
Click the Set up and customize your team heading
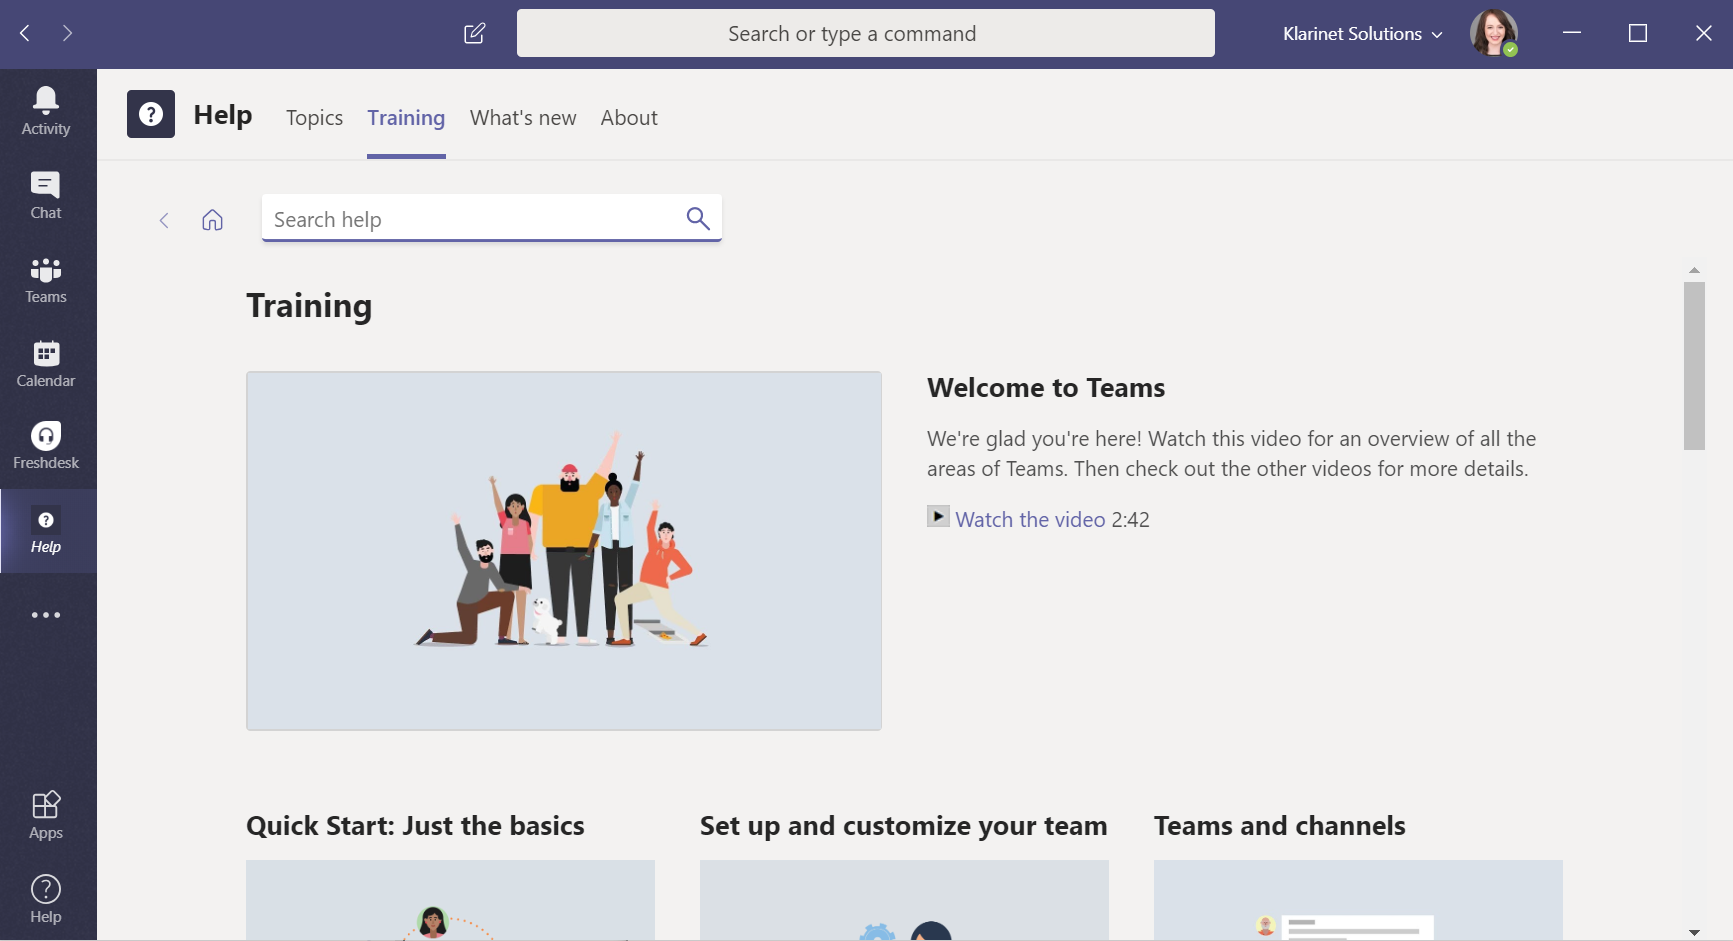click(x=904, y=826)
